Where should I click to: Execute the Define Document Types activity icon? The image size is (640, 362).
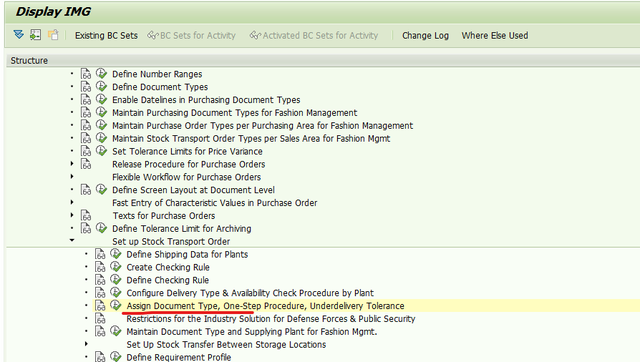tap(101, 87)
